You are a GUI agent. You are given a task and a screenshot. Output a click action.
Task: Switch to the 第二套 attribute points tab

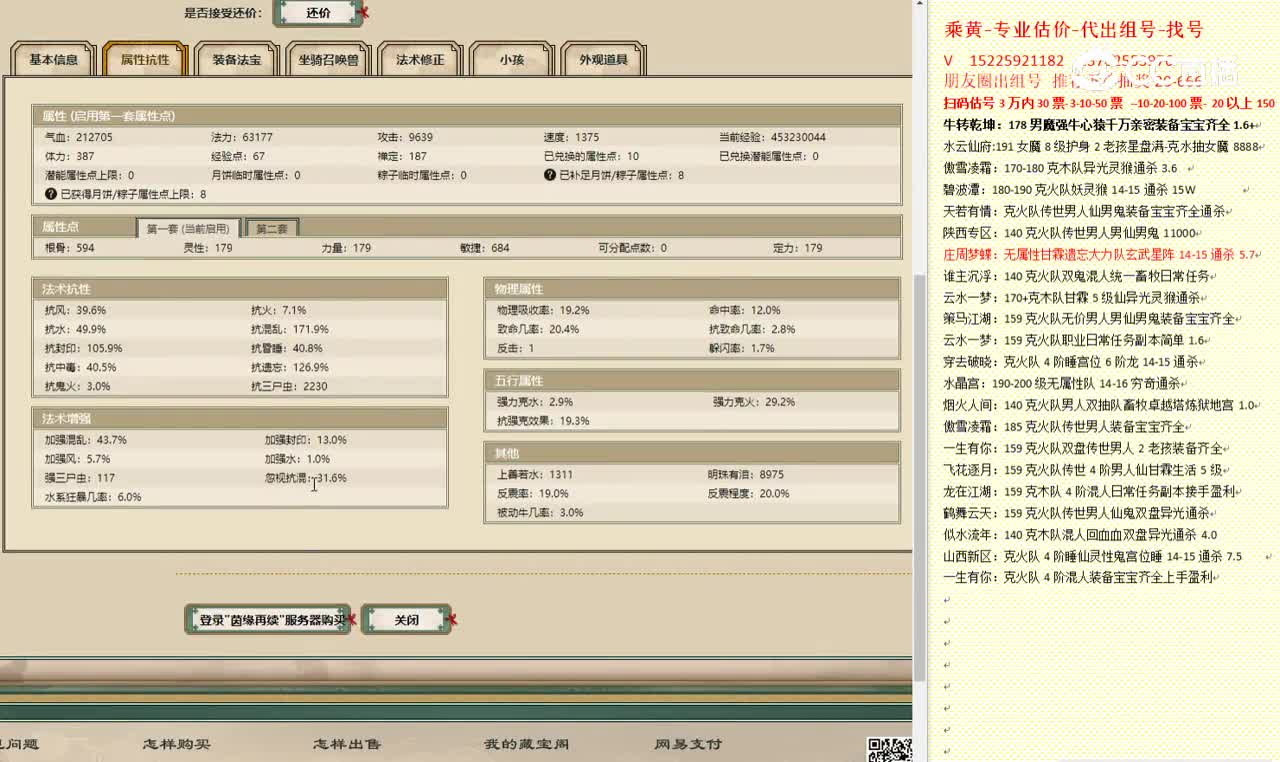271,228
